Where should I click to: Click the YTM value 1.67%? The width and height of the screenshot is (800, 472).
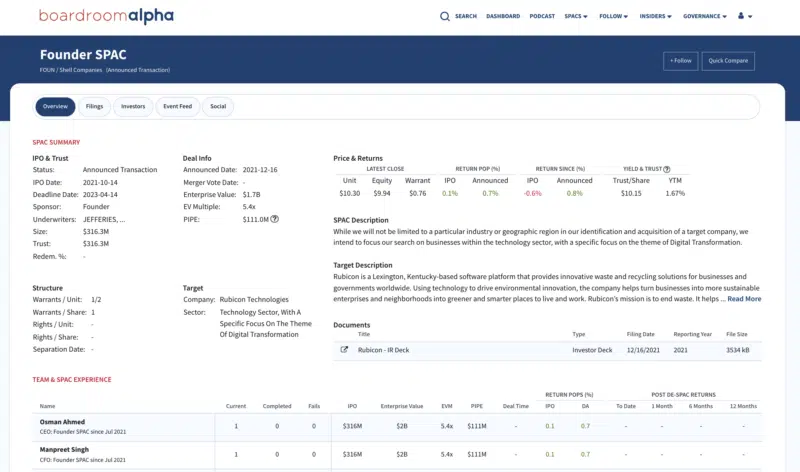click(675, 193)
